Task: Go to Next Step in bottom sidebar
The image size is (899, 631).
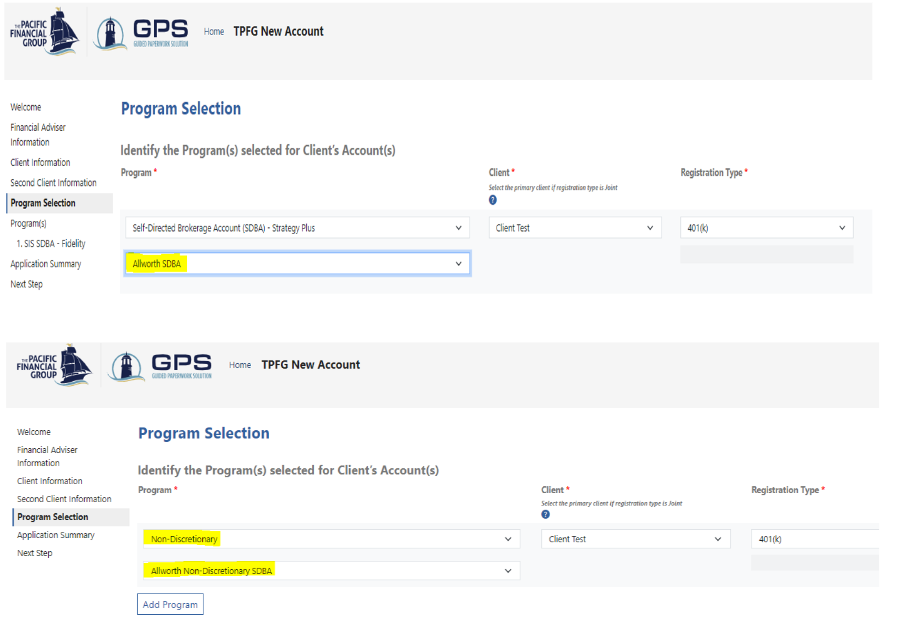Action: (x=34, y=553)
